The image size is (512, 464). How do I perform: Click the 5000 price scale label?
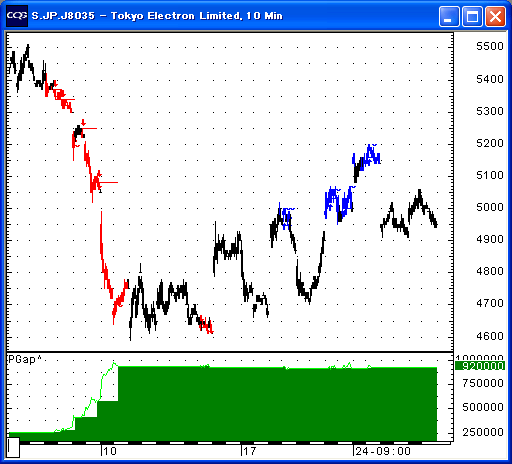[490, 207]
